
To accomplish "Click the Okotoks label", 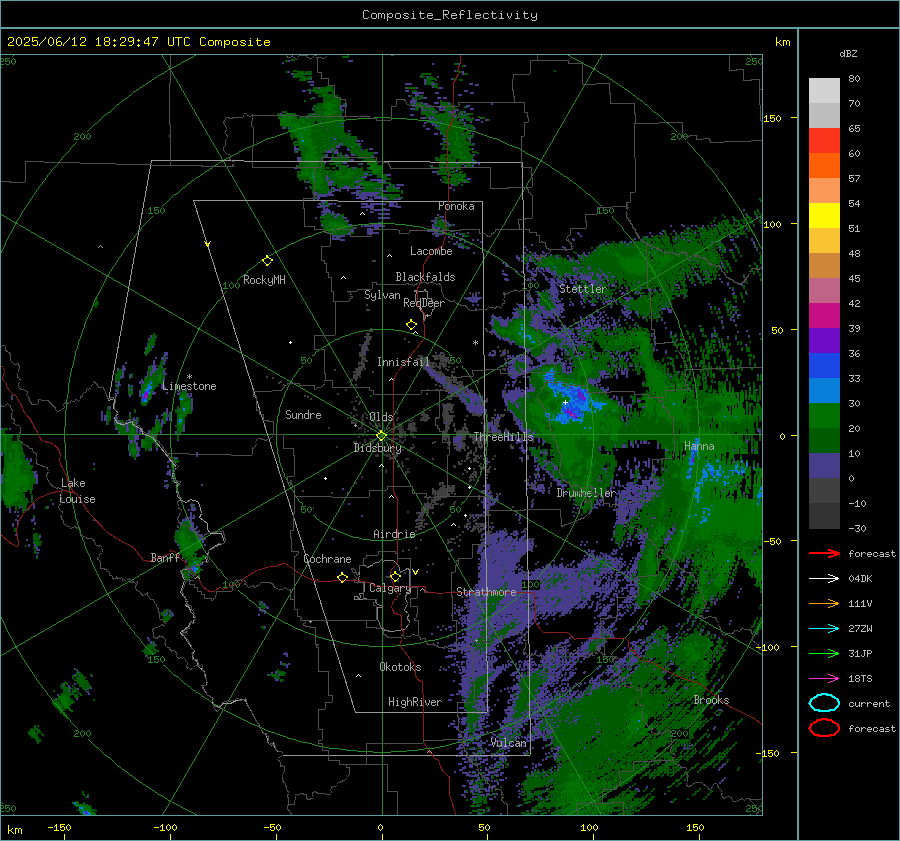I will 400,667.
